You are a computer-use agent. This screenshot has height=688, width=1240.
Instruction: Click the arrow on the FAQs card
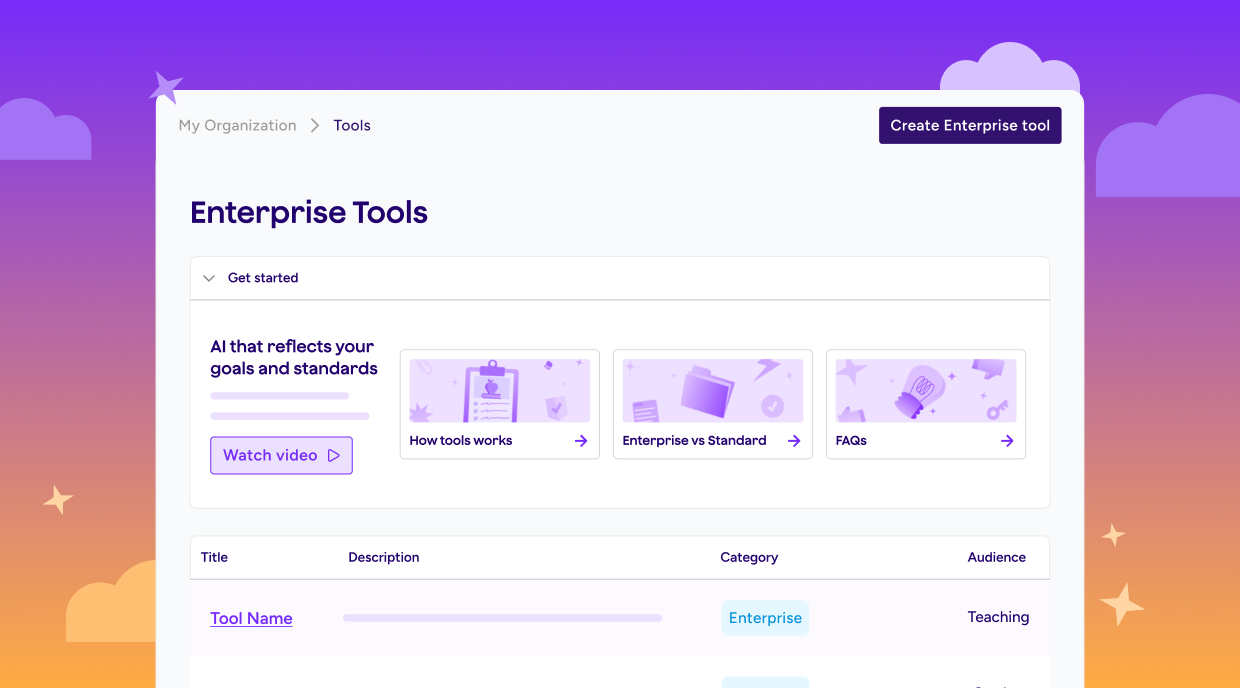(1007, 440)
